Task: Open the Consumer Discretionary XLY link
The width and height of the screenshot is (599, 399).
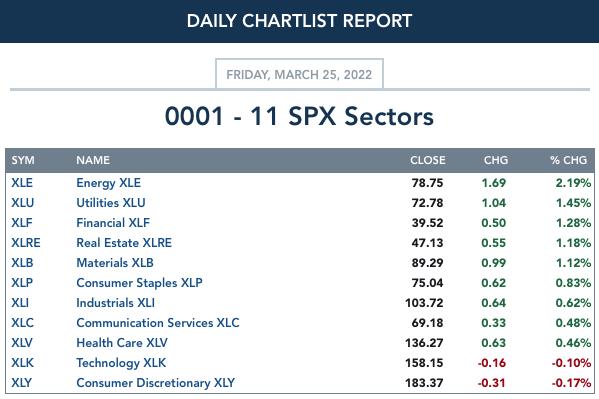Action: [155, 383]
